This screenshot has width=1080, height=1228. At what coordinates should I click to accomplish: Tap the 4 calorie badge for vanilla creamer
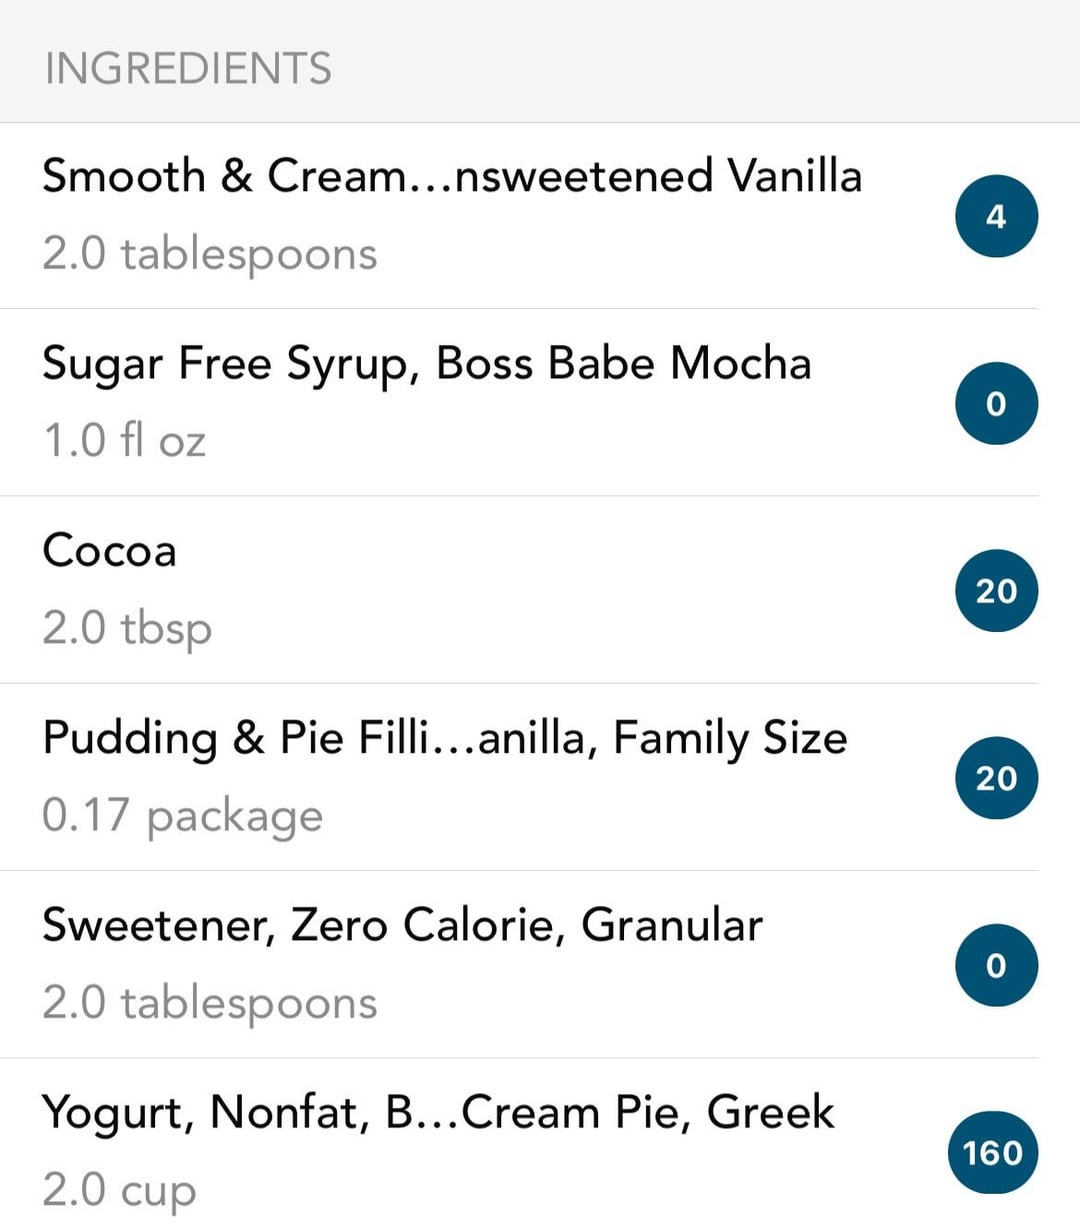996,216
